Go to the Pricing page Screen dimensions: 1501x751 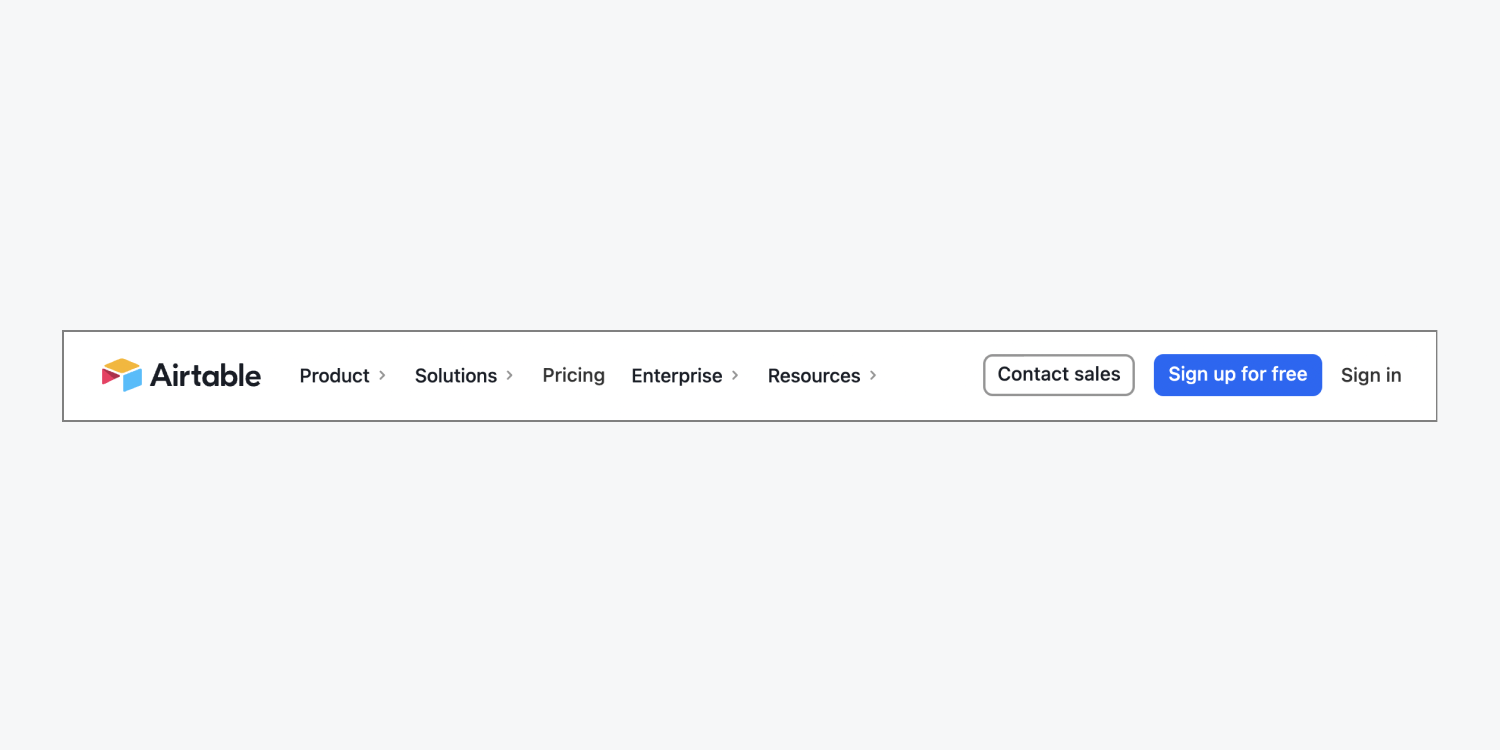[573, 375]
